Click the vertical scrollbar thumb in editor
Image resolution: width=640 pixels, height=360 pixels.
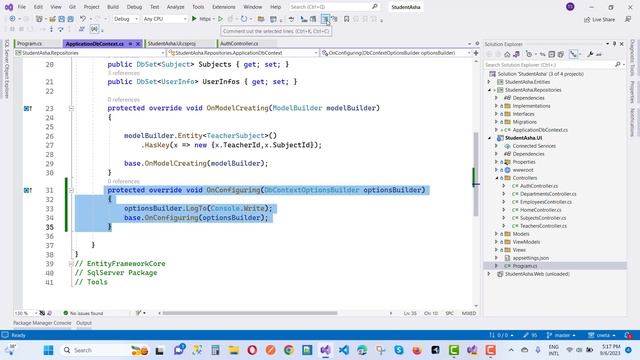[x=476, y=174]
